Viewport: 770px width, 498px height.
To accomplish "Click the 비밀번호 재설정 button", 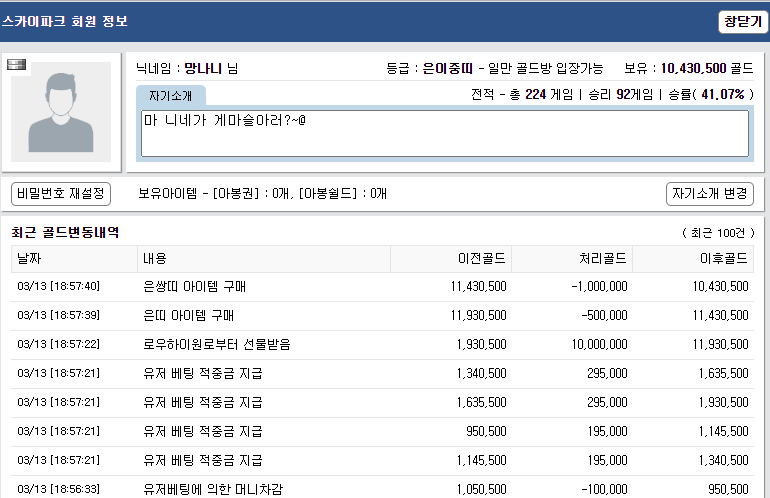I will tap(61, 194).
